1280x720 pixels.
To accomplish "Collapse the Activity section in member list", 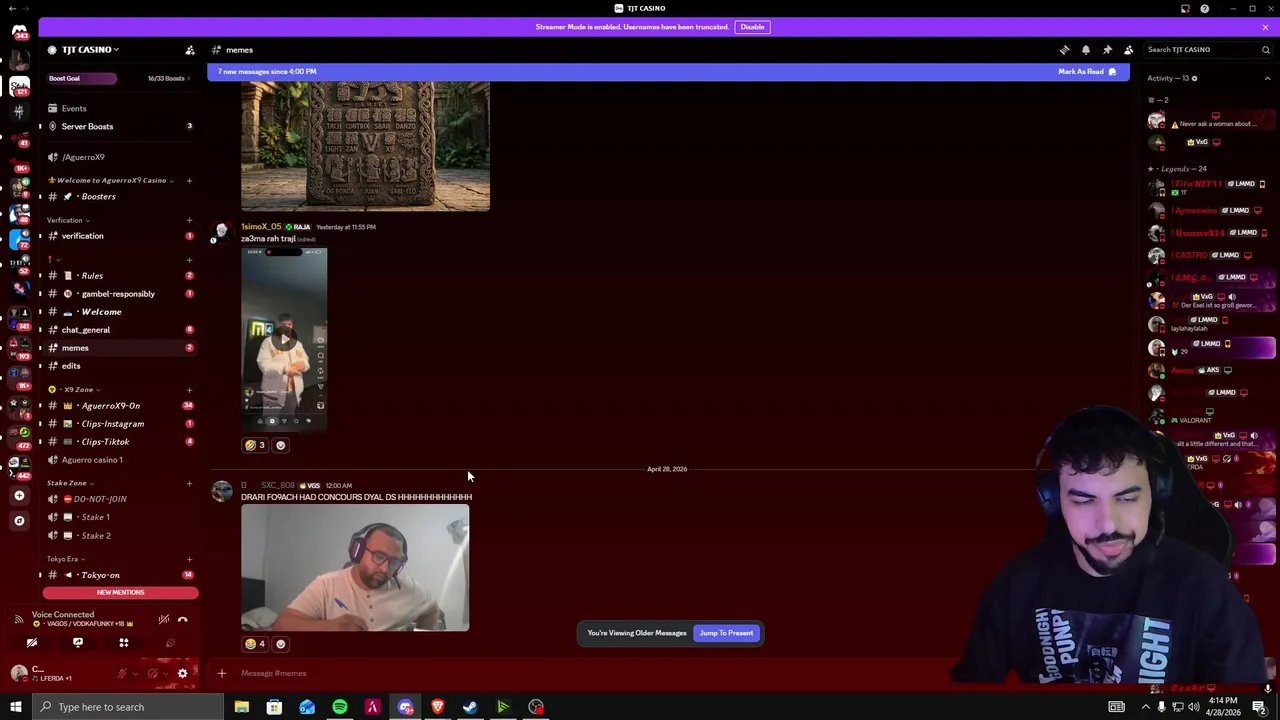I will pos(1267,78).
